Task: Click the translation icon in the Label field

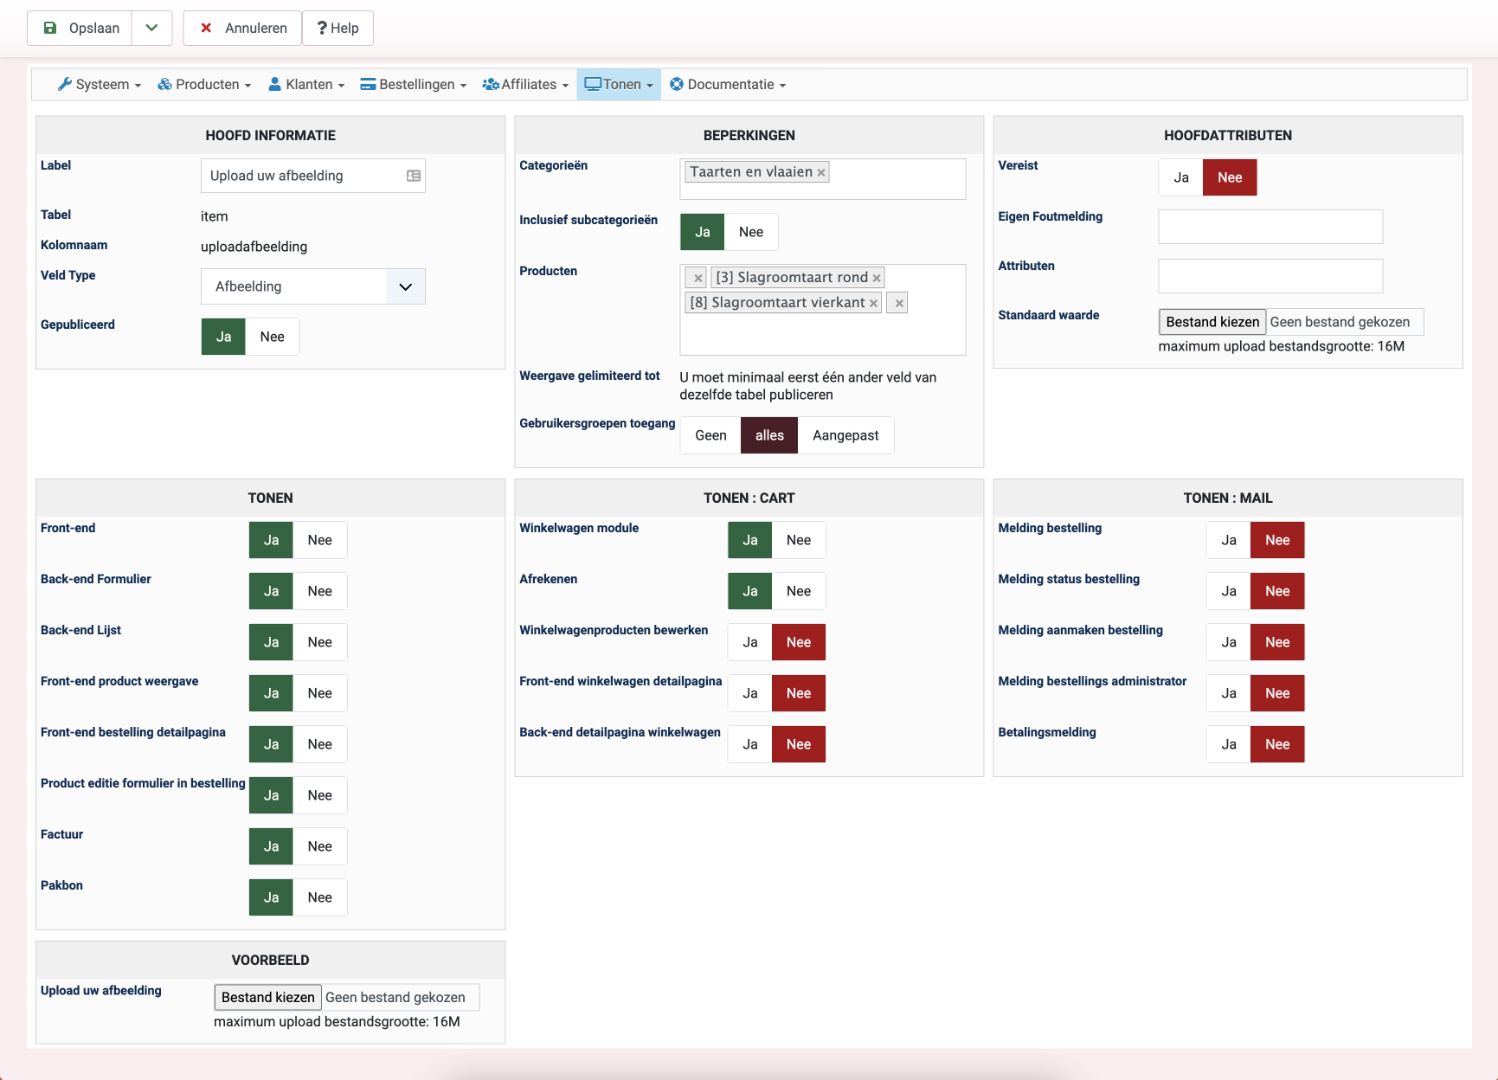Action: (x=413, y=176)
